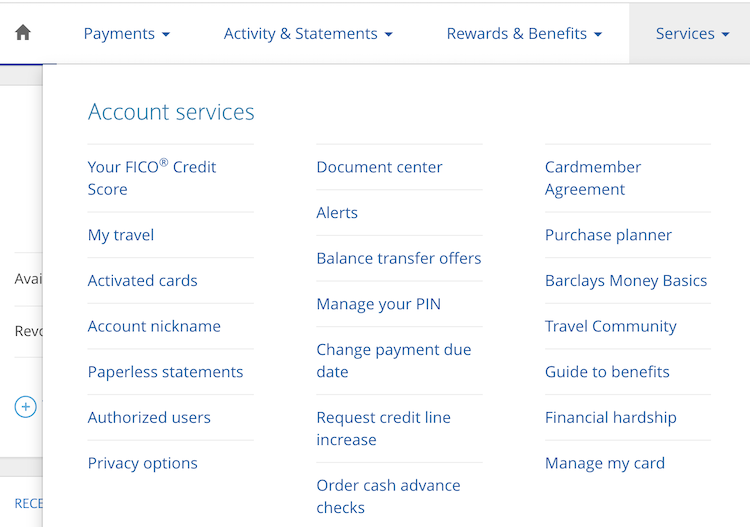Choose Change payment due date

[x=394, y=361]
